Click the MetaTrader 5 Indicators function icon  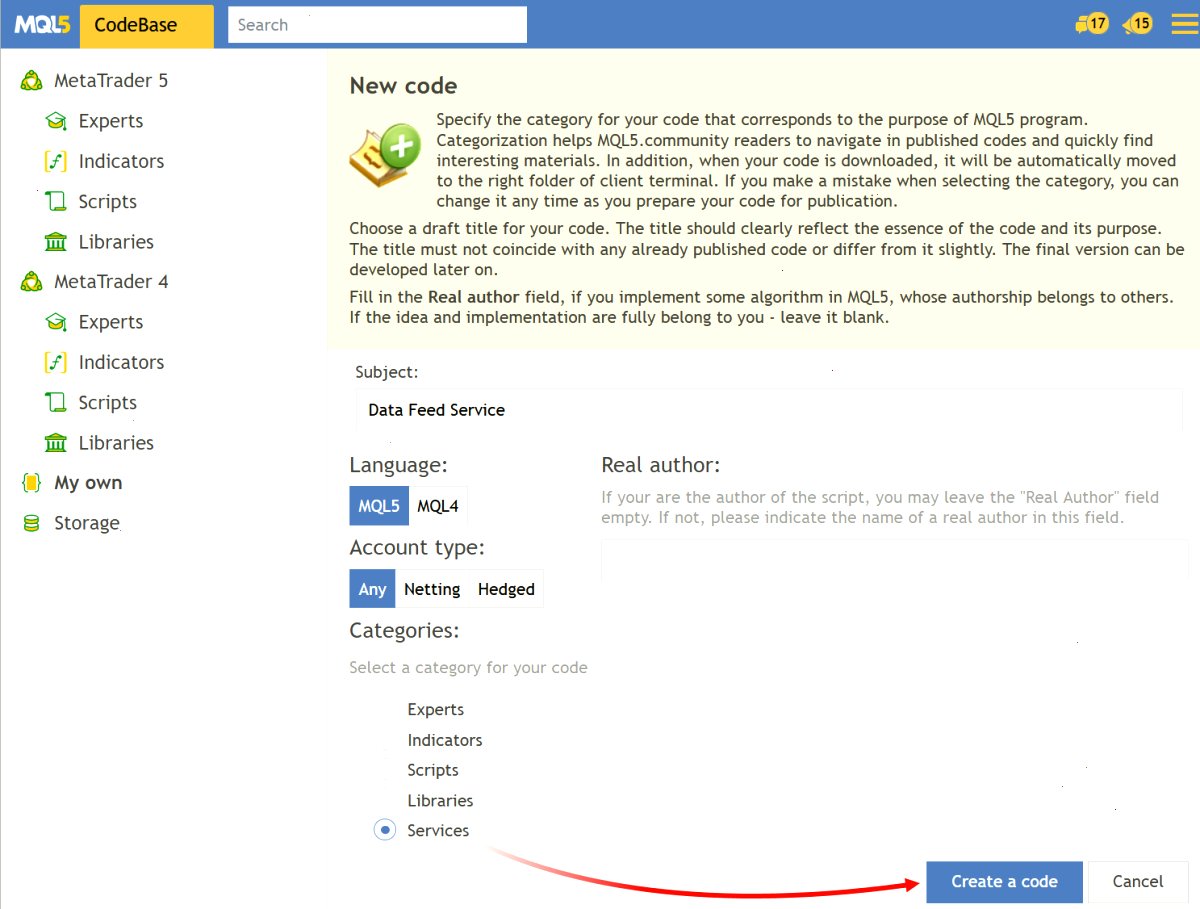pyautogui.click(x=56, y=161)
